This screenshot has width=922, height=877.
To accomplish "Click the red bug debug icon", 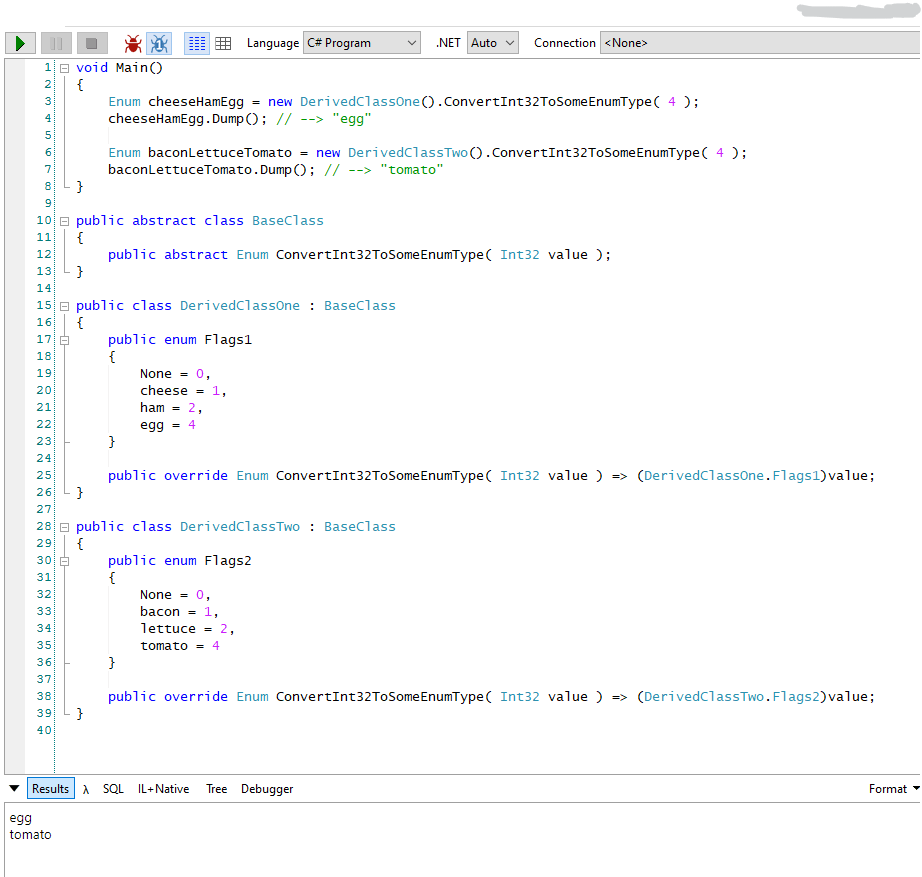I will tap(133, 43).
